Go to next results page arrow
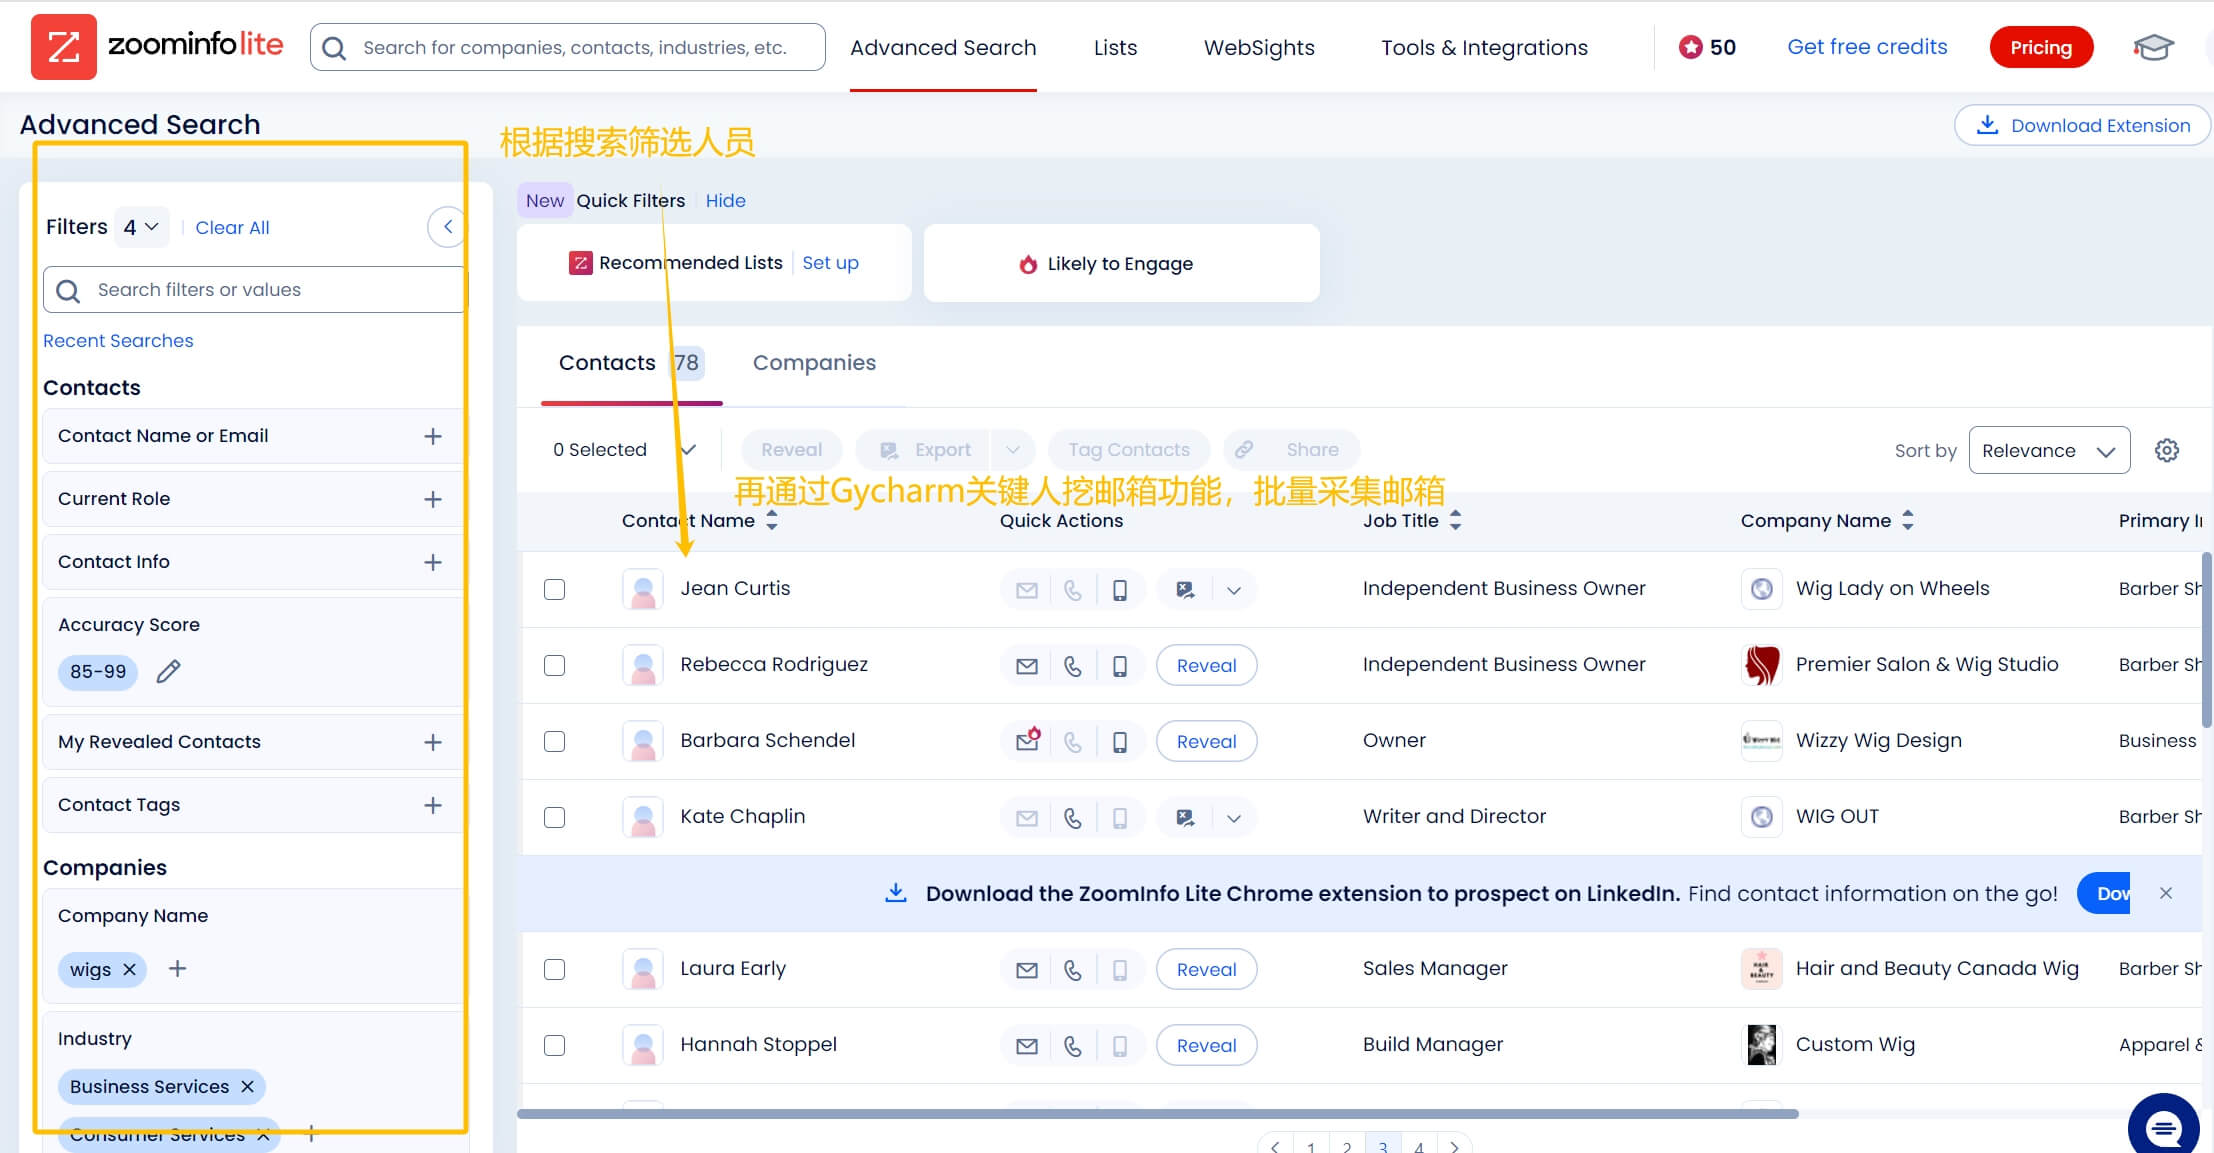Image resolution: width=2214 pixels, height=1153 pixels. tap(1455, 1145)
